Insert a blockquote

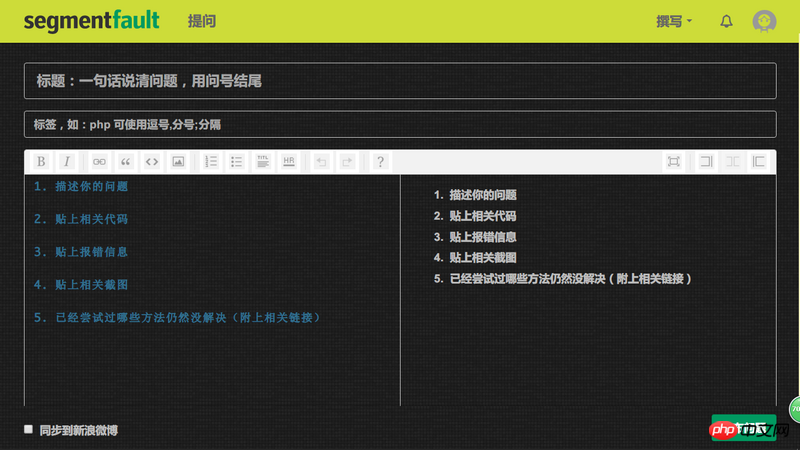coord(125,162)
